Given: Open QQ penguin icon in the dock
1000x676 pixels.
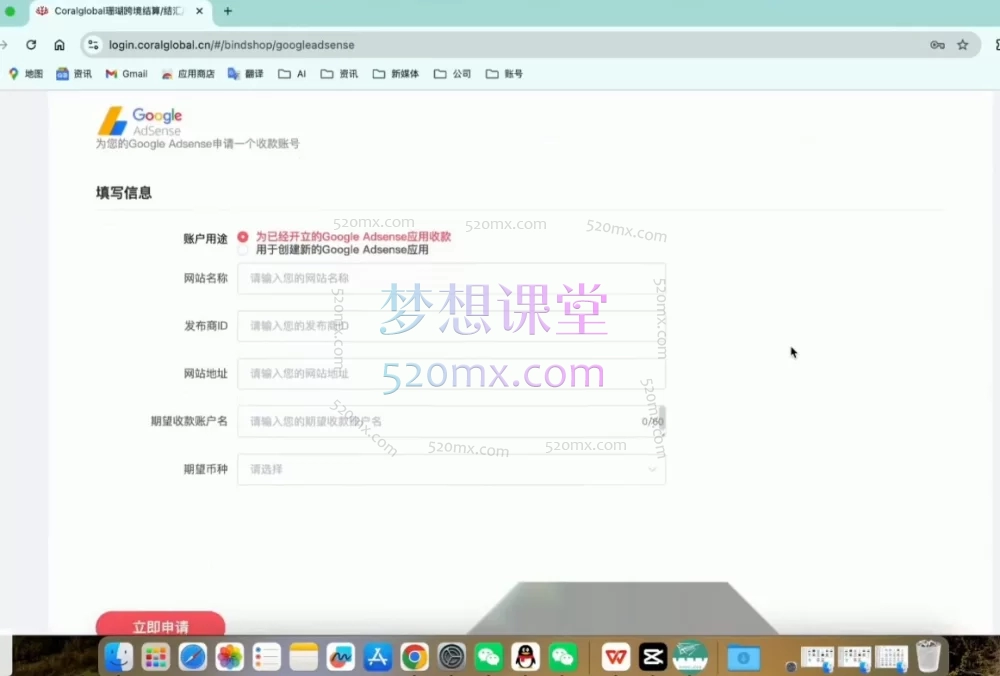Looking at the screenshot, I should [x=526, y=657].
